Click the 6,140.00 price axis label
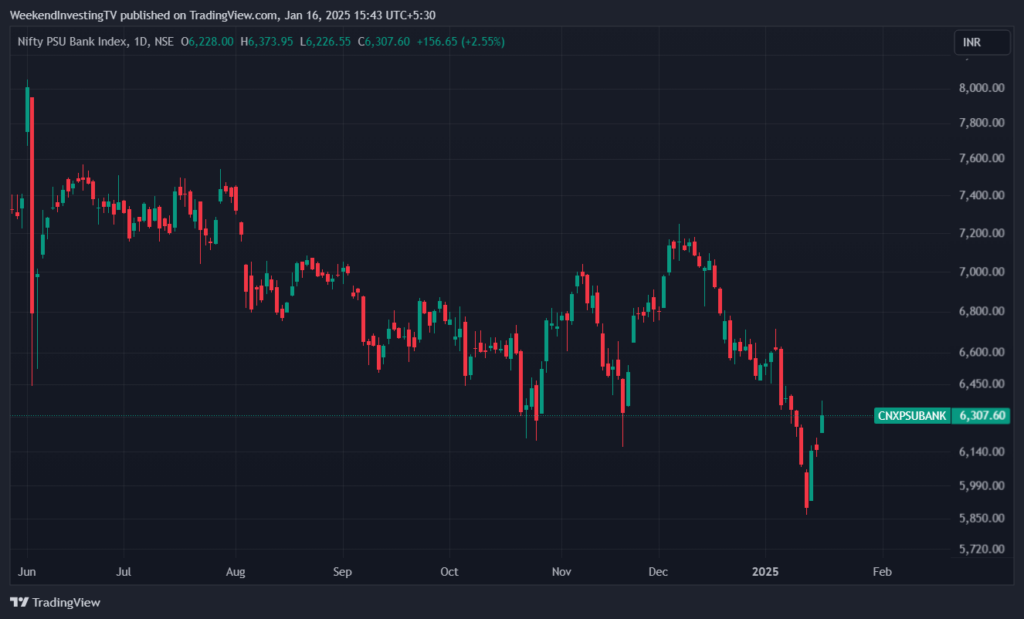The height and width of the screenshot is (619, 1024). [982, 452]
